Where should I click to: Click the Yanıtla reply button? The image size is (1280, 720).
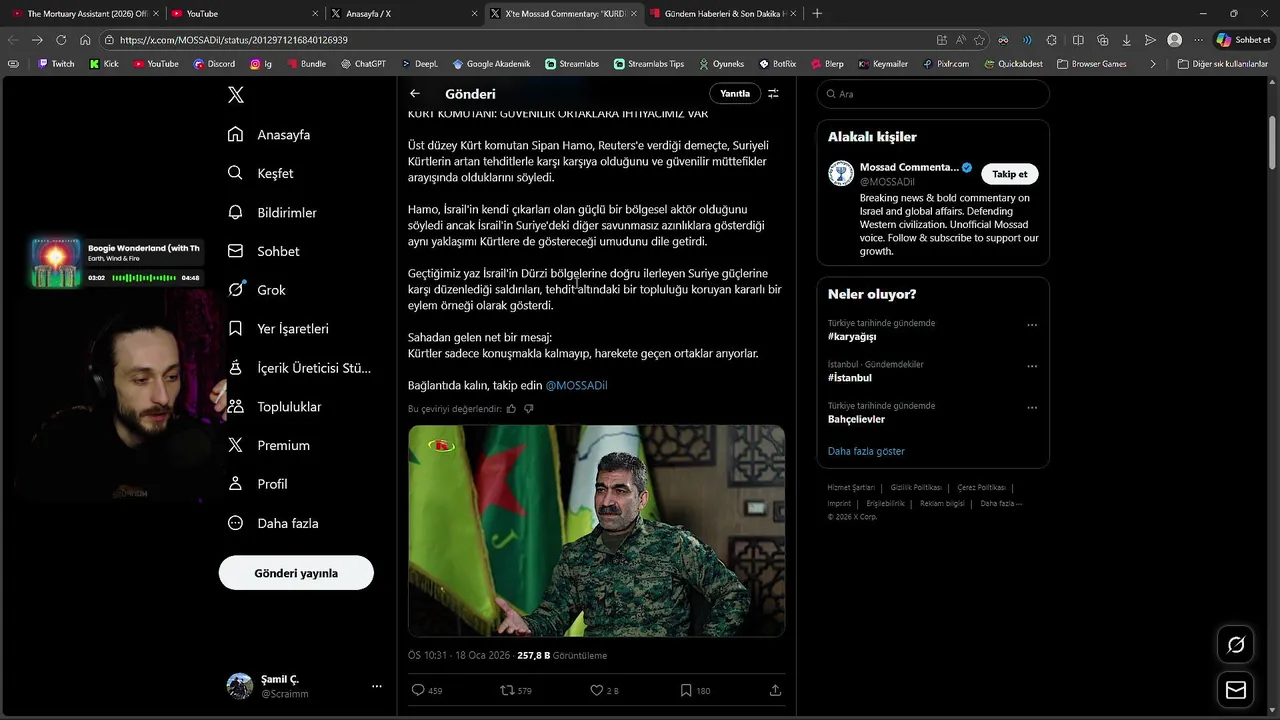735,94
